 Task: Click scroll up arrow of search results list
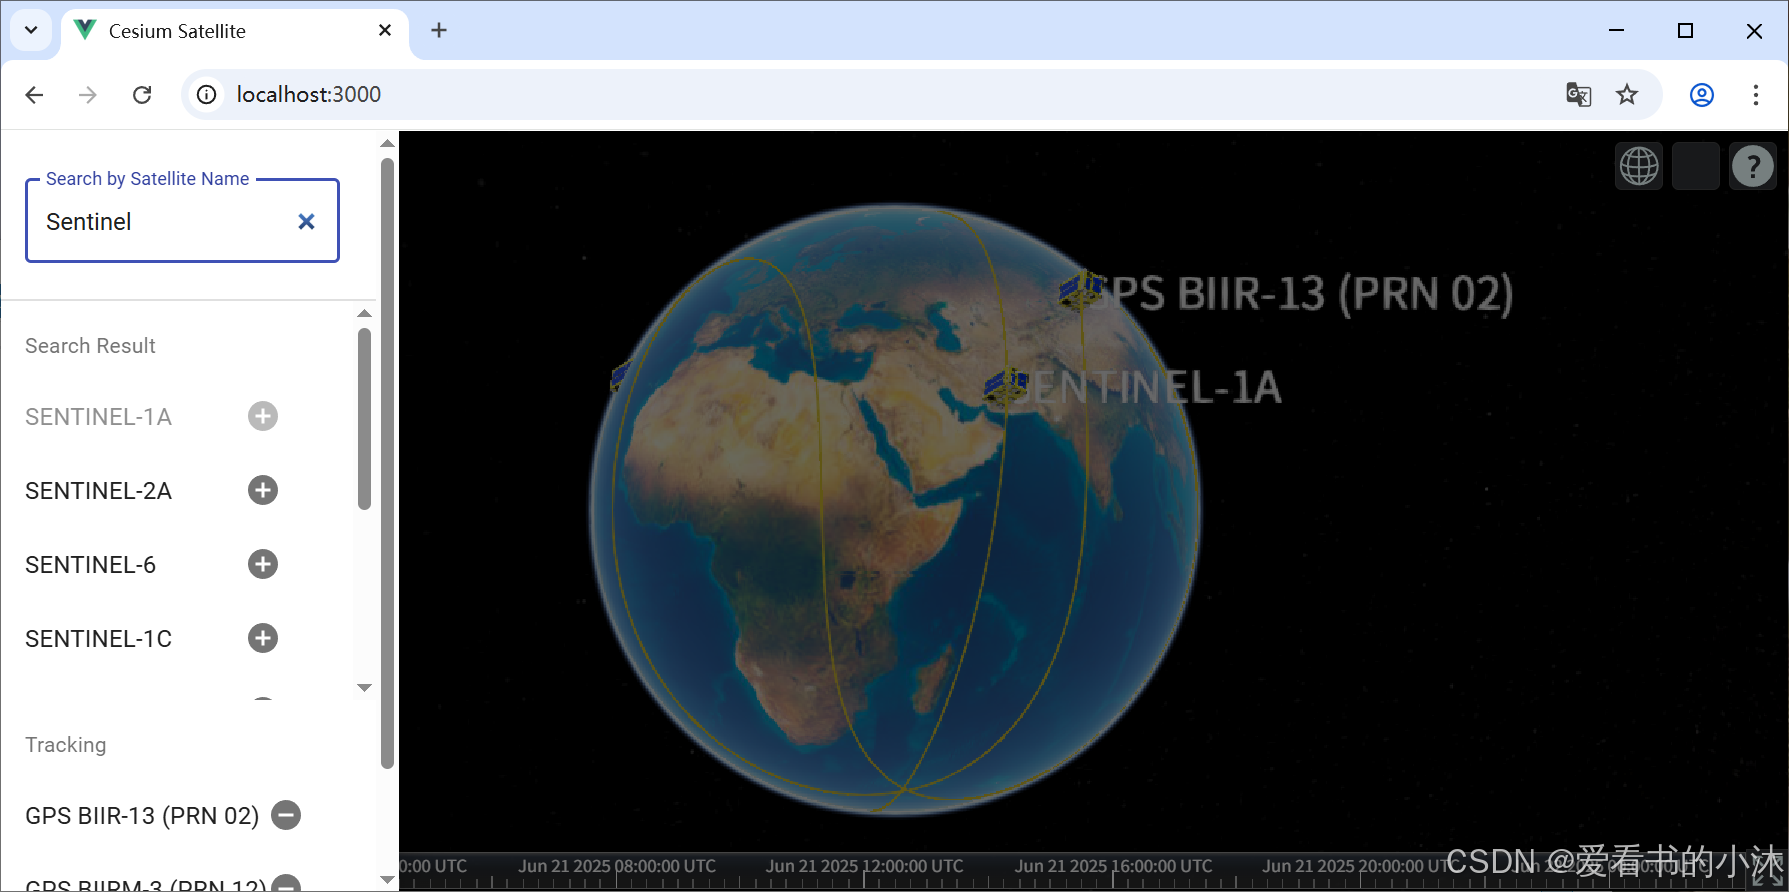click(x=364, y=314)
